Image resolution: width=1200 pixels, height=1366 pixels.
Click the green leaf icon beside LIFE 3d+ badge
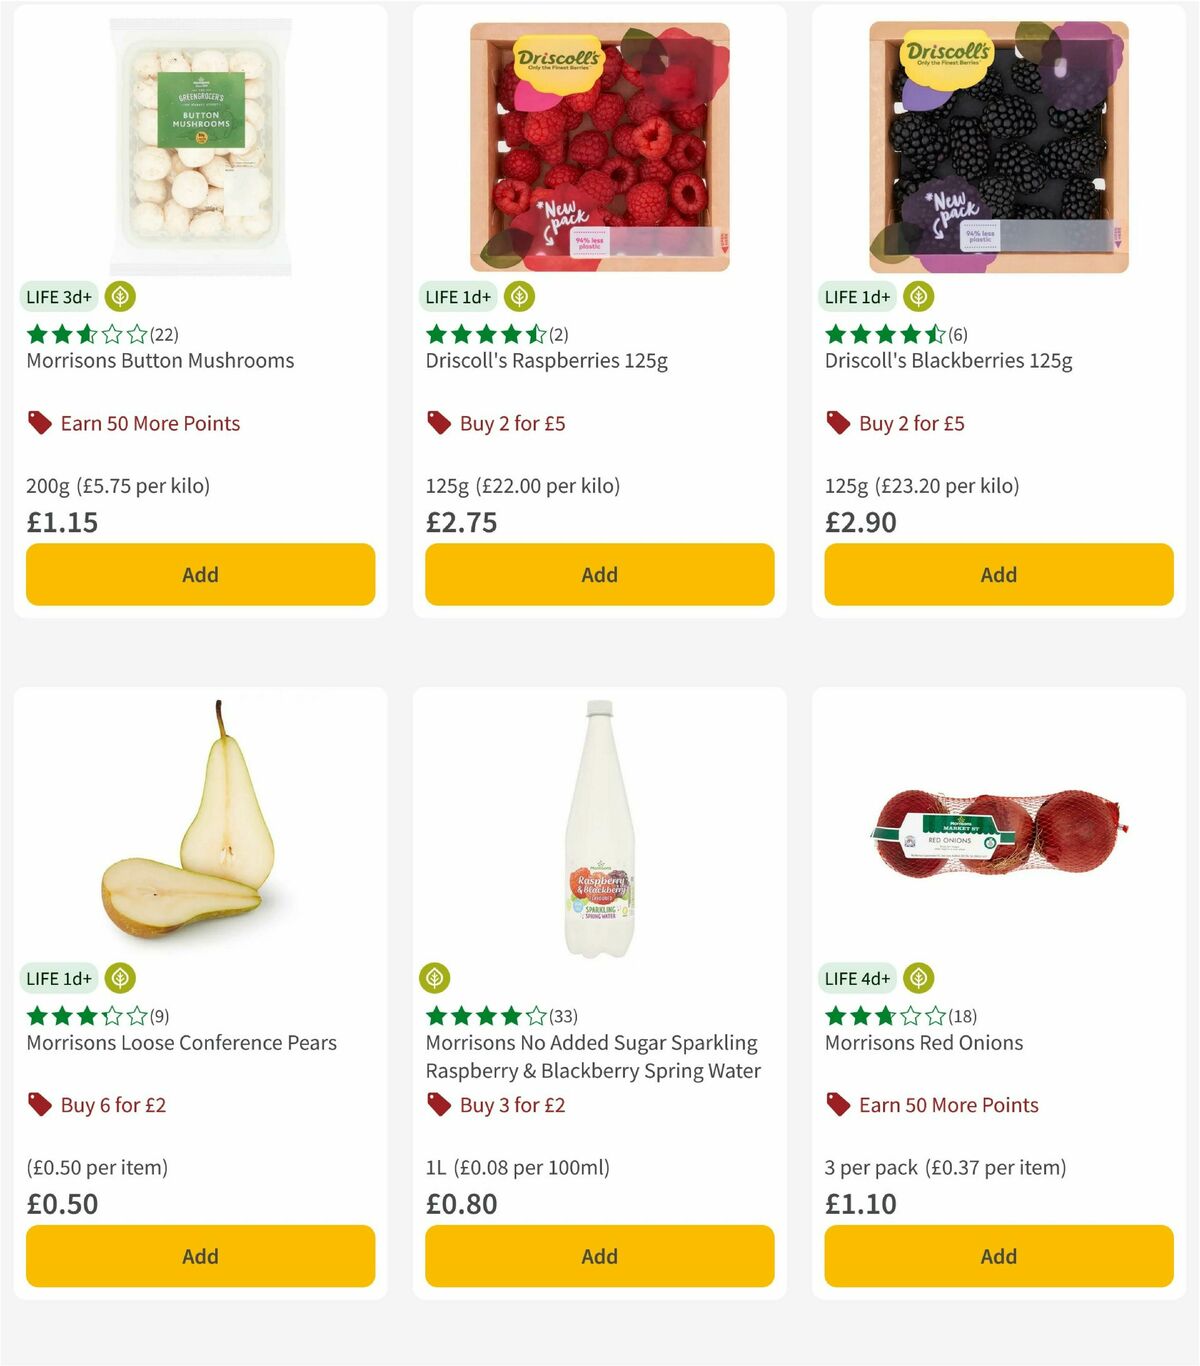[x=119, y=296]
